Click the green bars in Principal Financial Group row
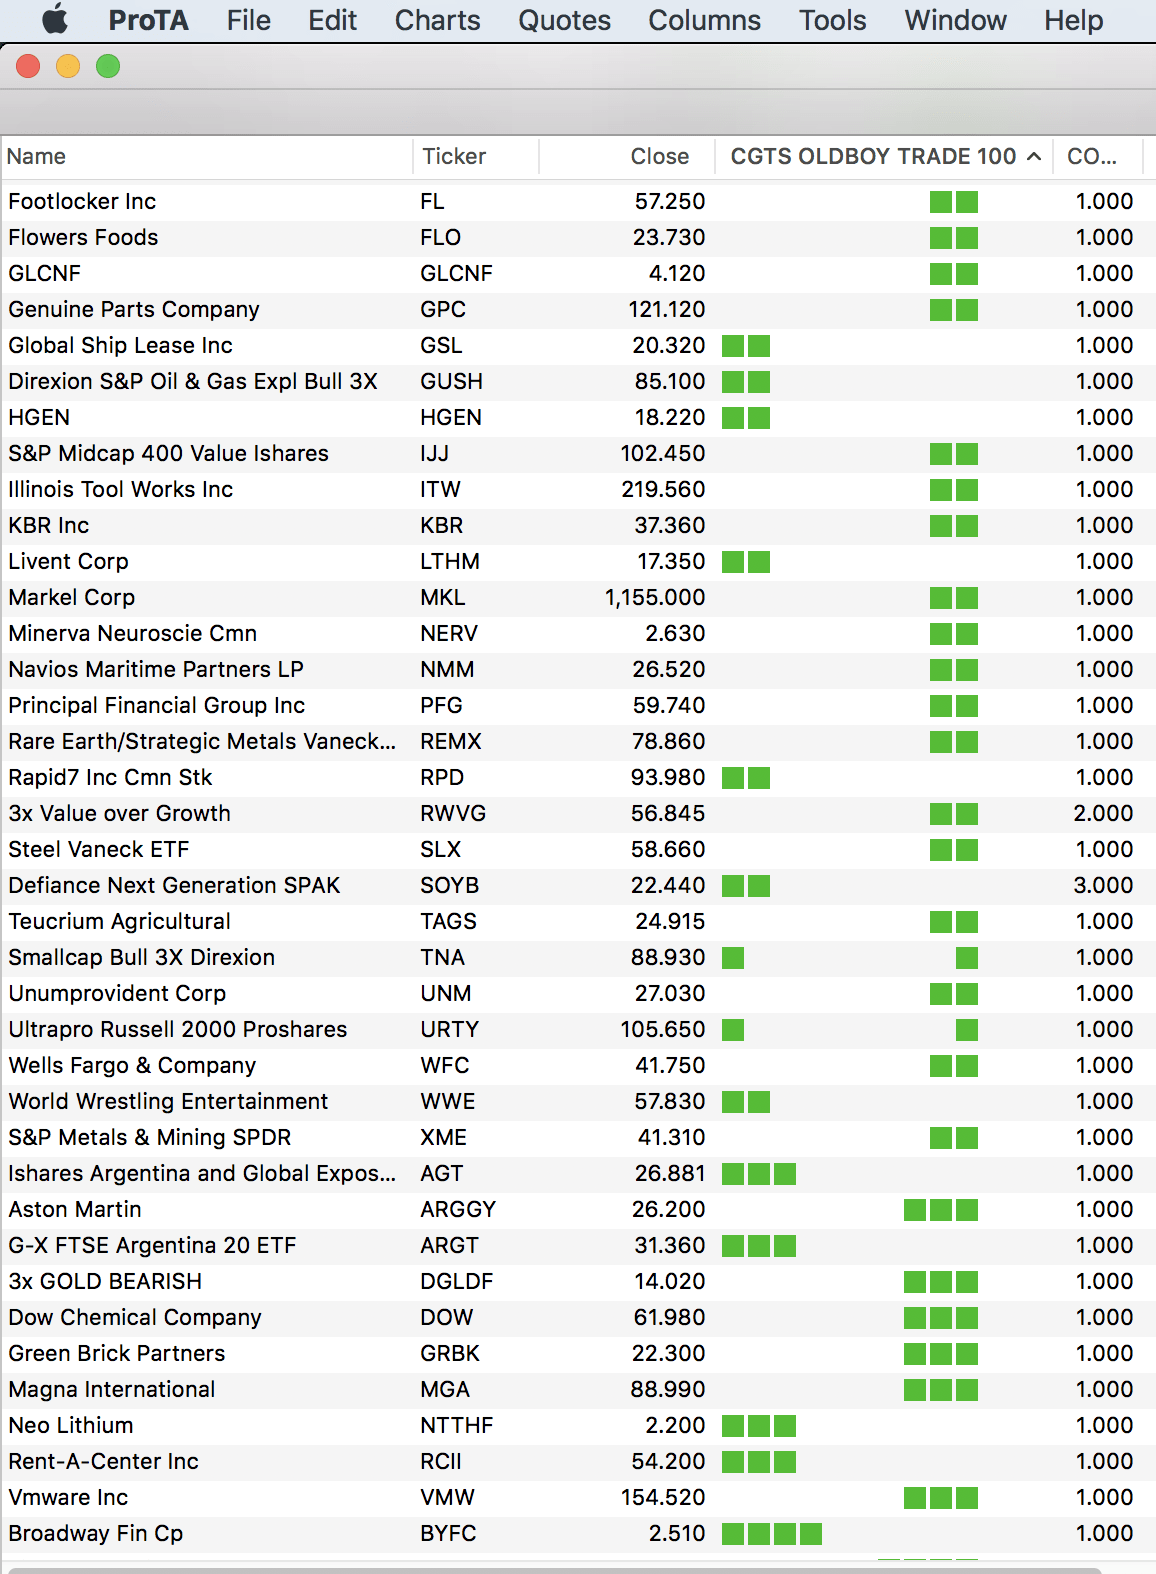This screenshot has height=1574, width=1156. point(954,706)
